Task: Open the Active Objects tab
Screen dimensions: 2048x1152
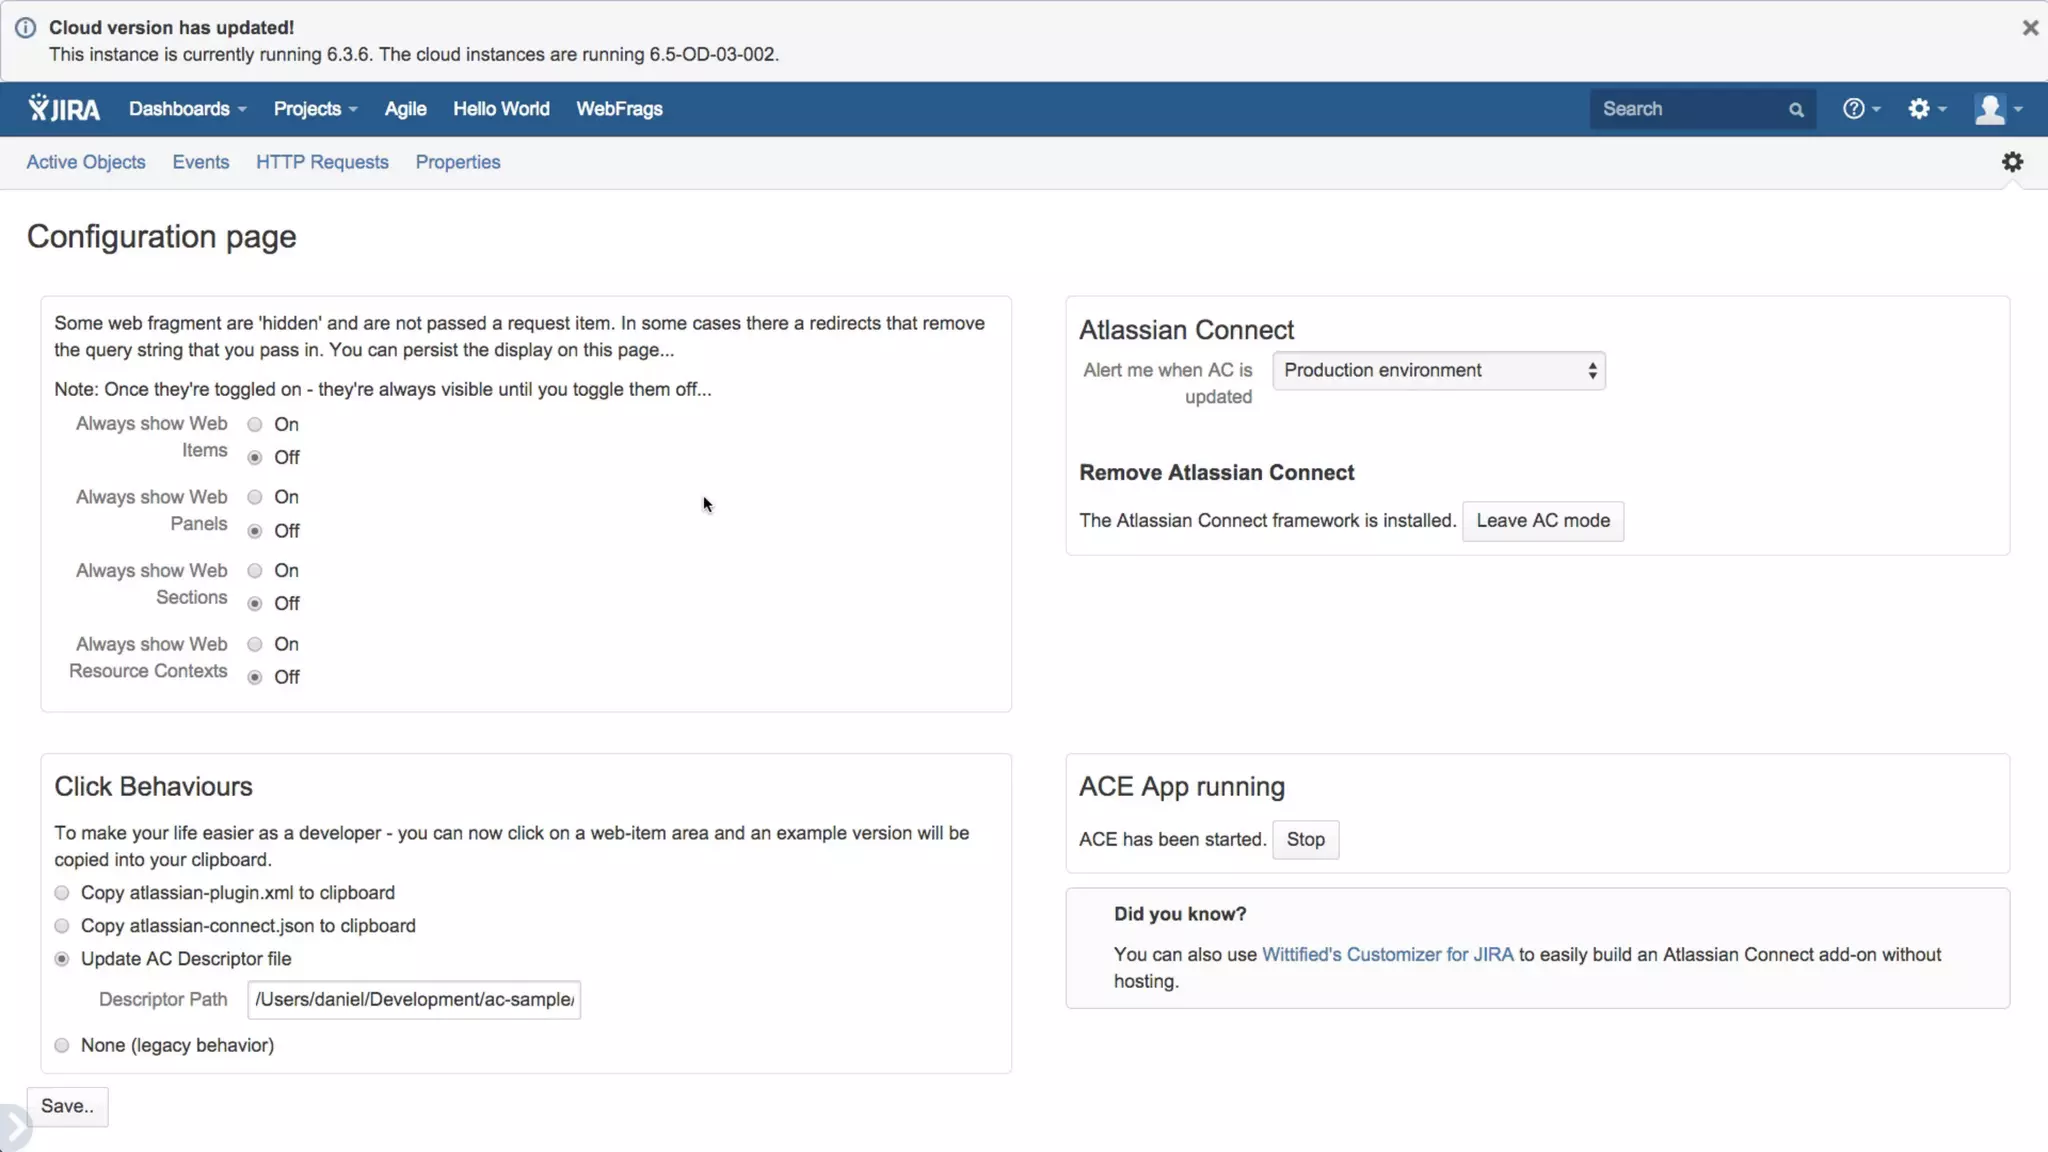Action: tap(86, 162)
